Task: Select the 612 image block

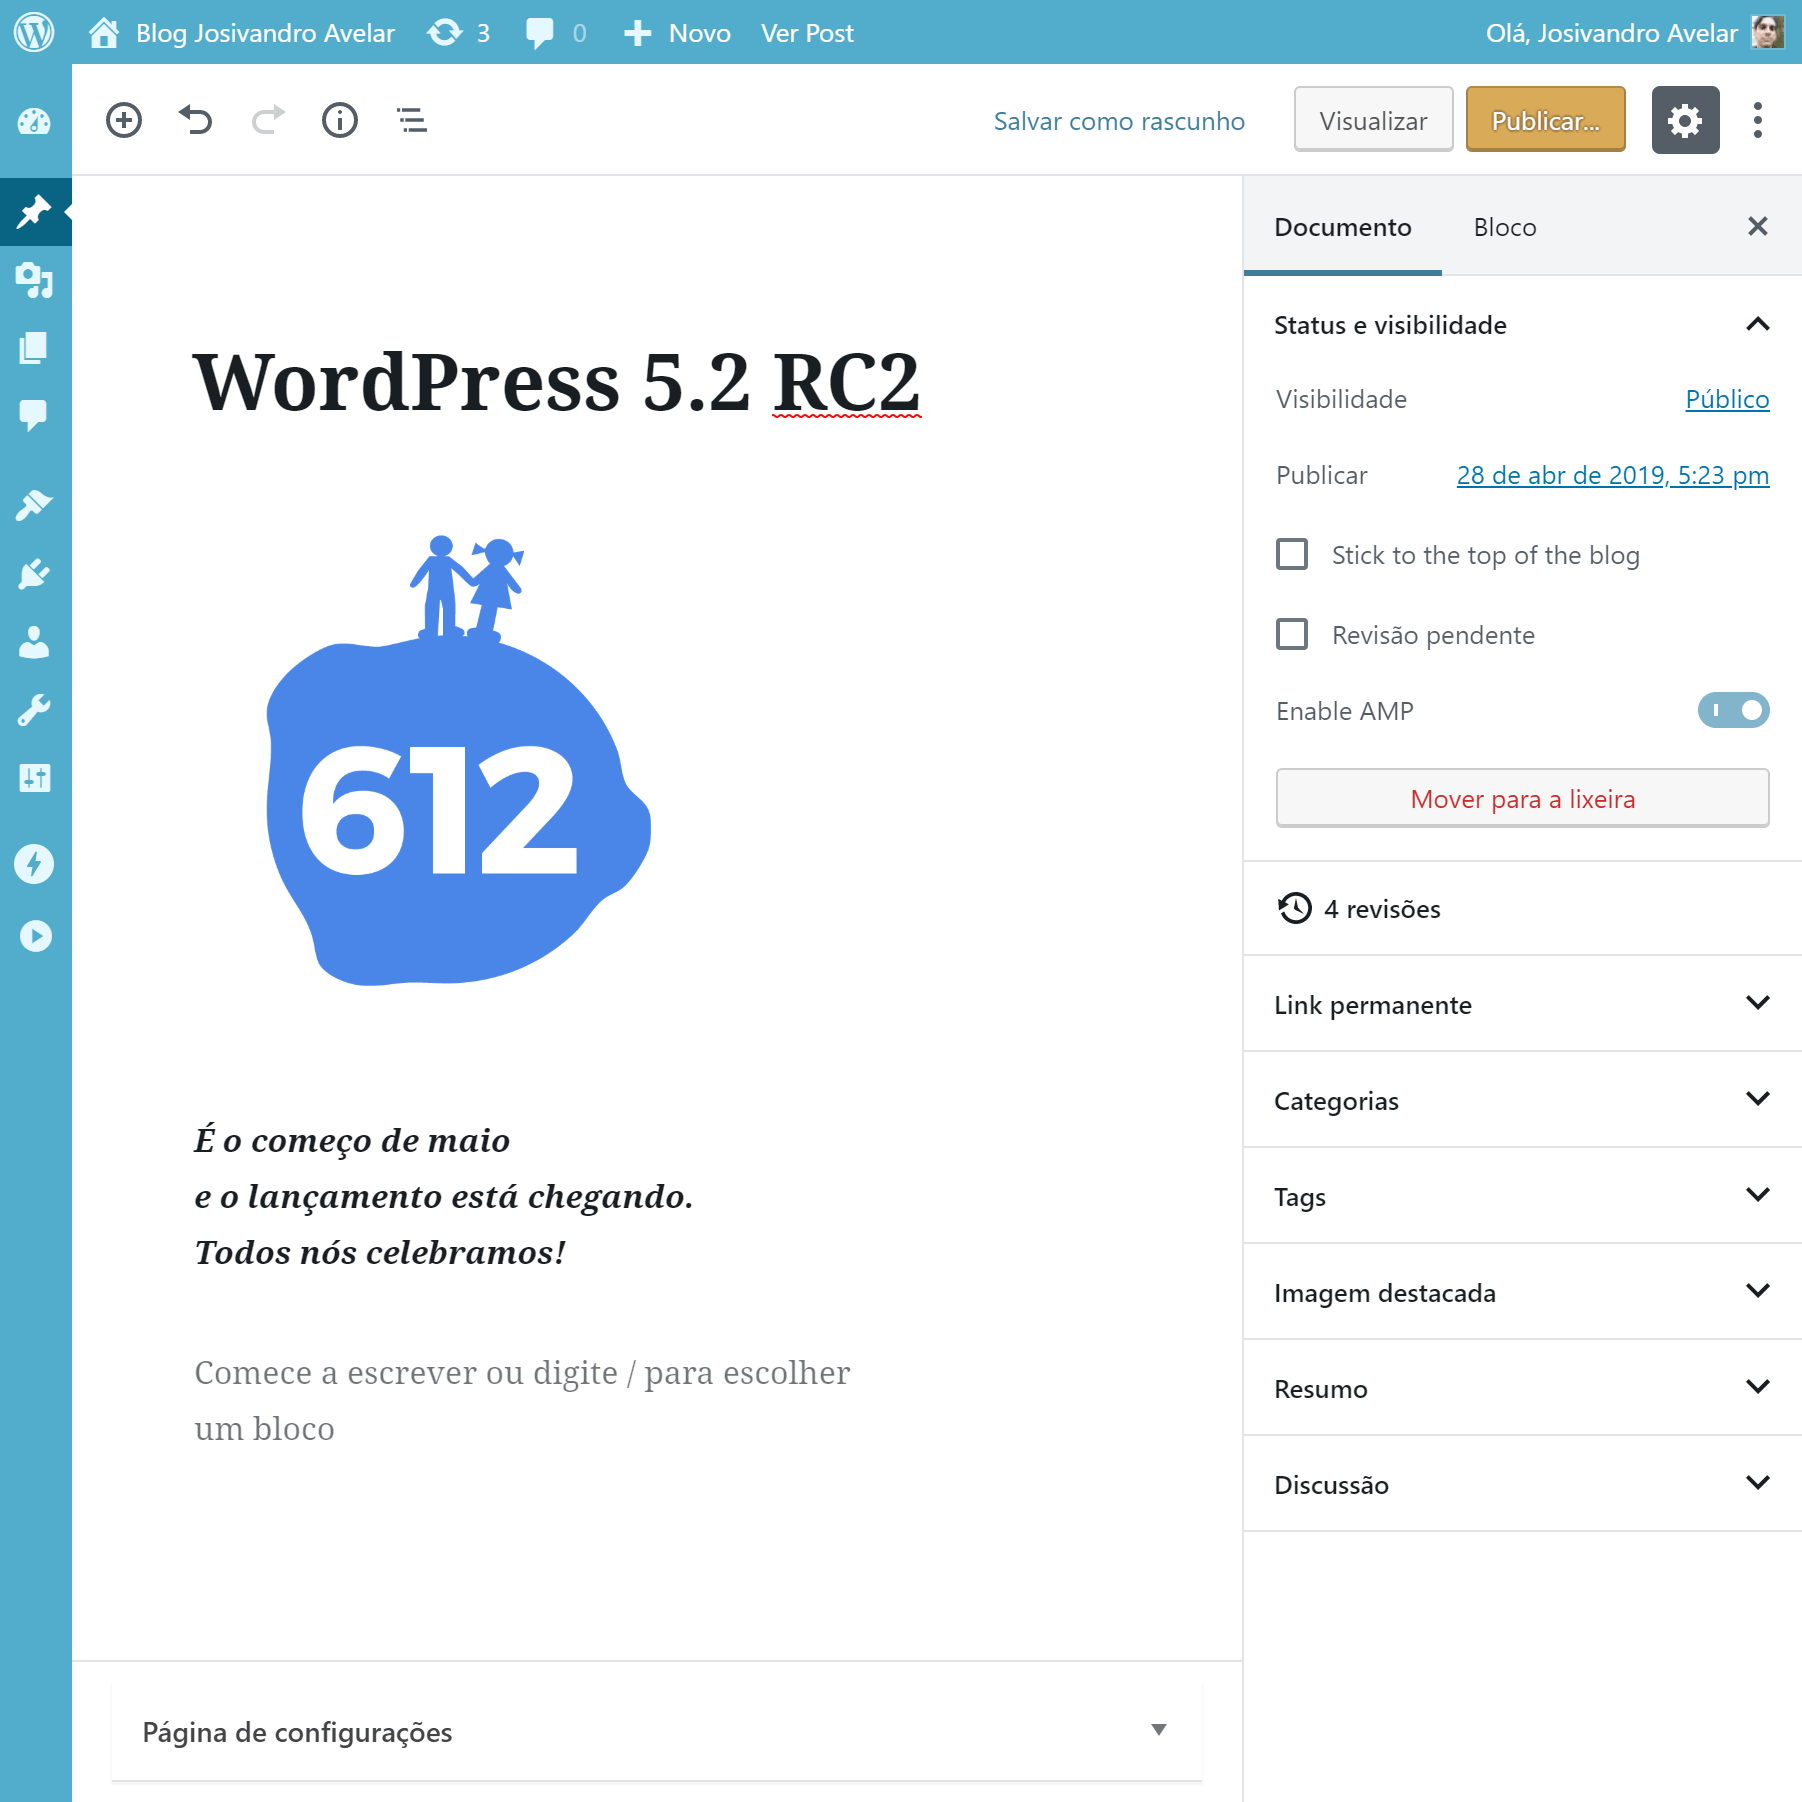Action: 458,760
